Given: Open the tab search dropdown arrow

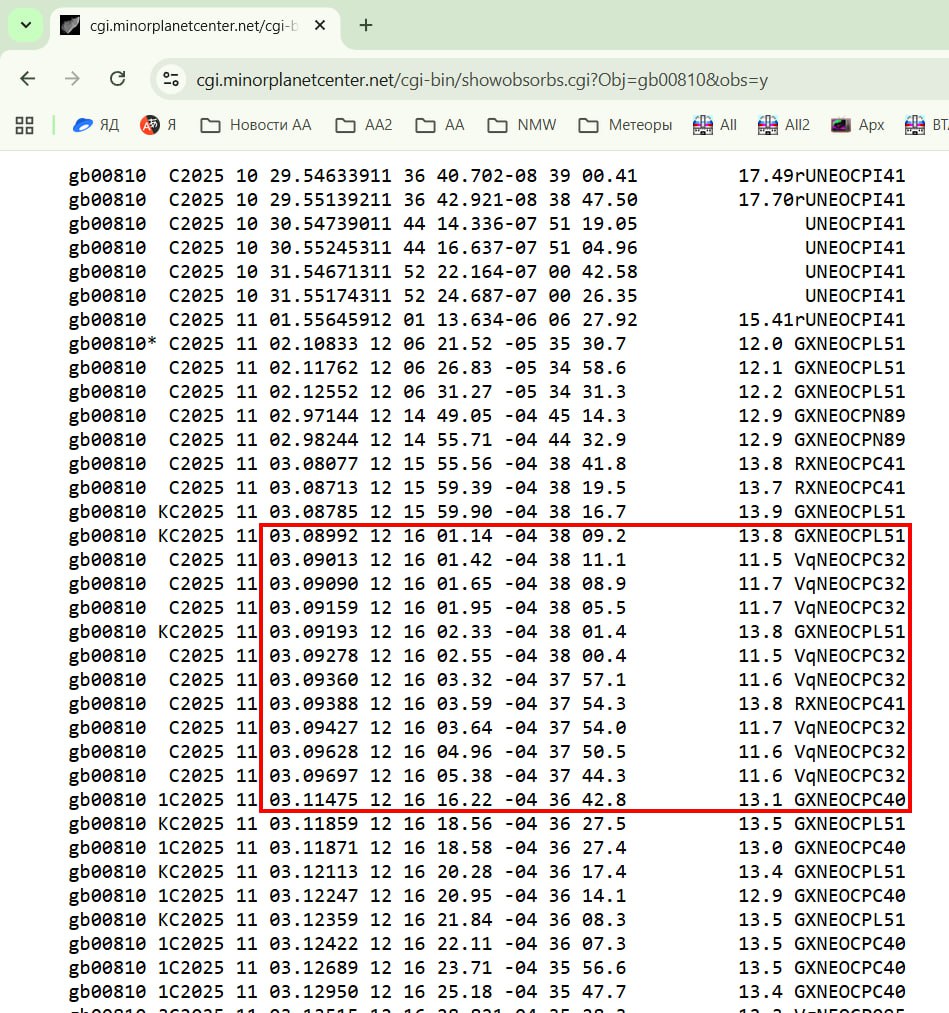Looking at the screenshot, I should pos(25,25).
